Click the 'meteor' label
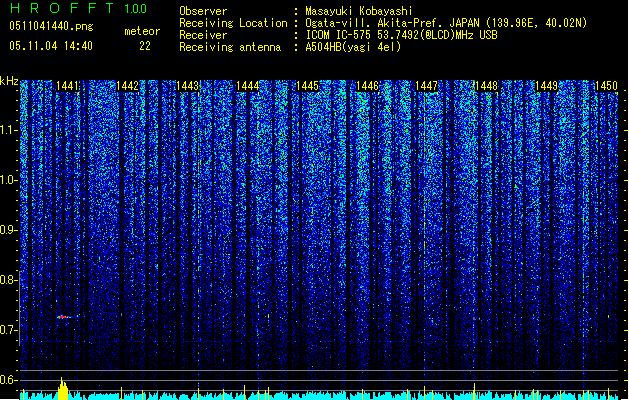 coord(142,31)
